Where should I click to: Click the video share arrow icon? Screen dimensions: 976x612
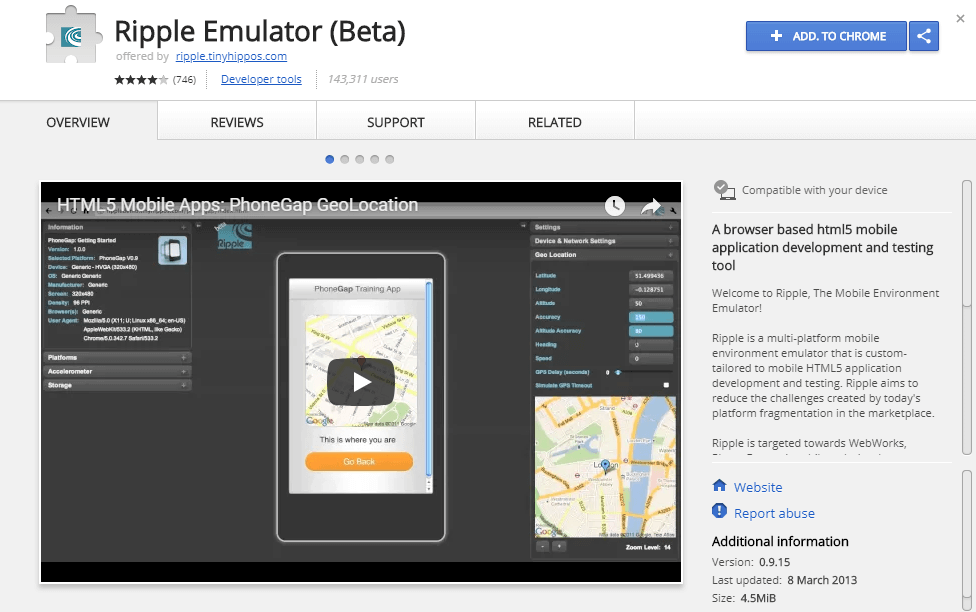[651, 206]
